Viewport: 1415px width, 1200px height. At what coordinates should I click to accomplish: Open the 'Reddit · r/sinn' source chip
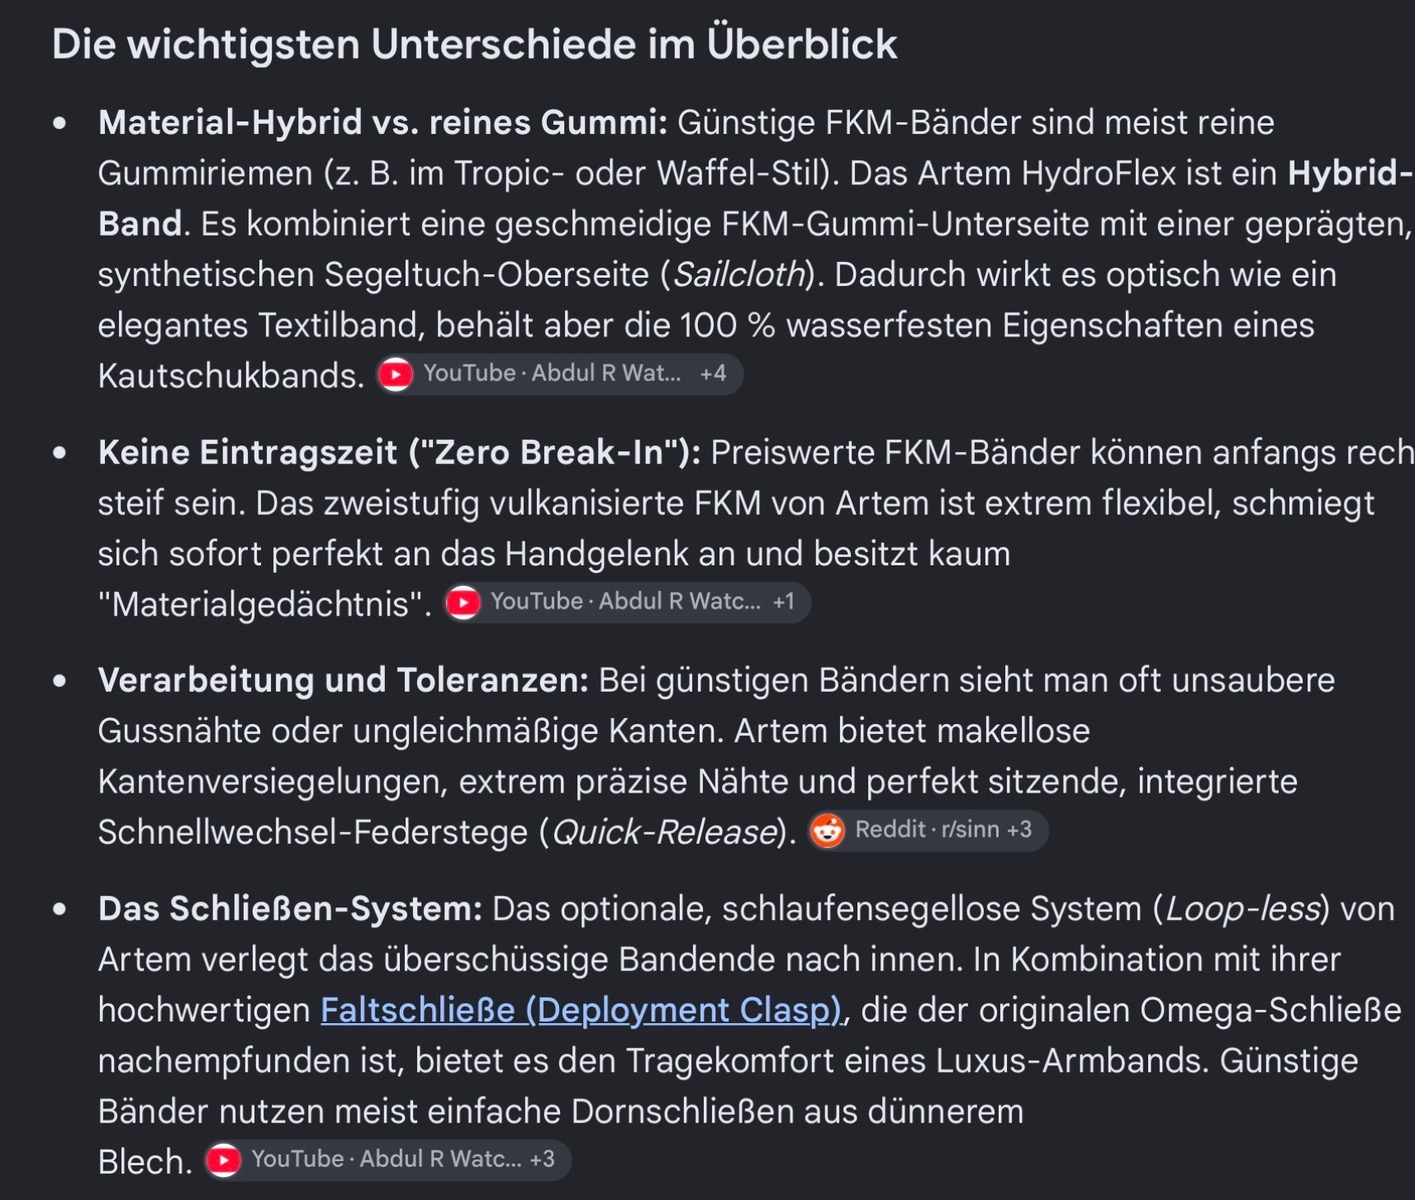[927, 830]
